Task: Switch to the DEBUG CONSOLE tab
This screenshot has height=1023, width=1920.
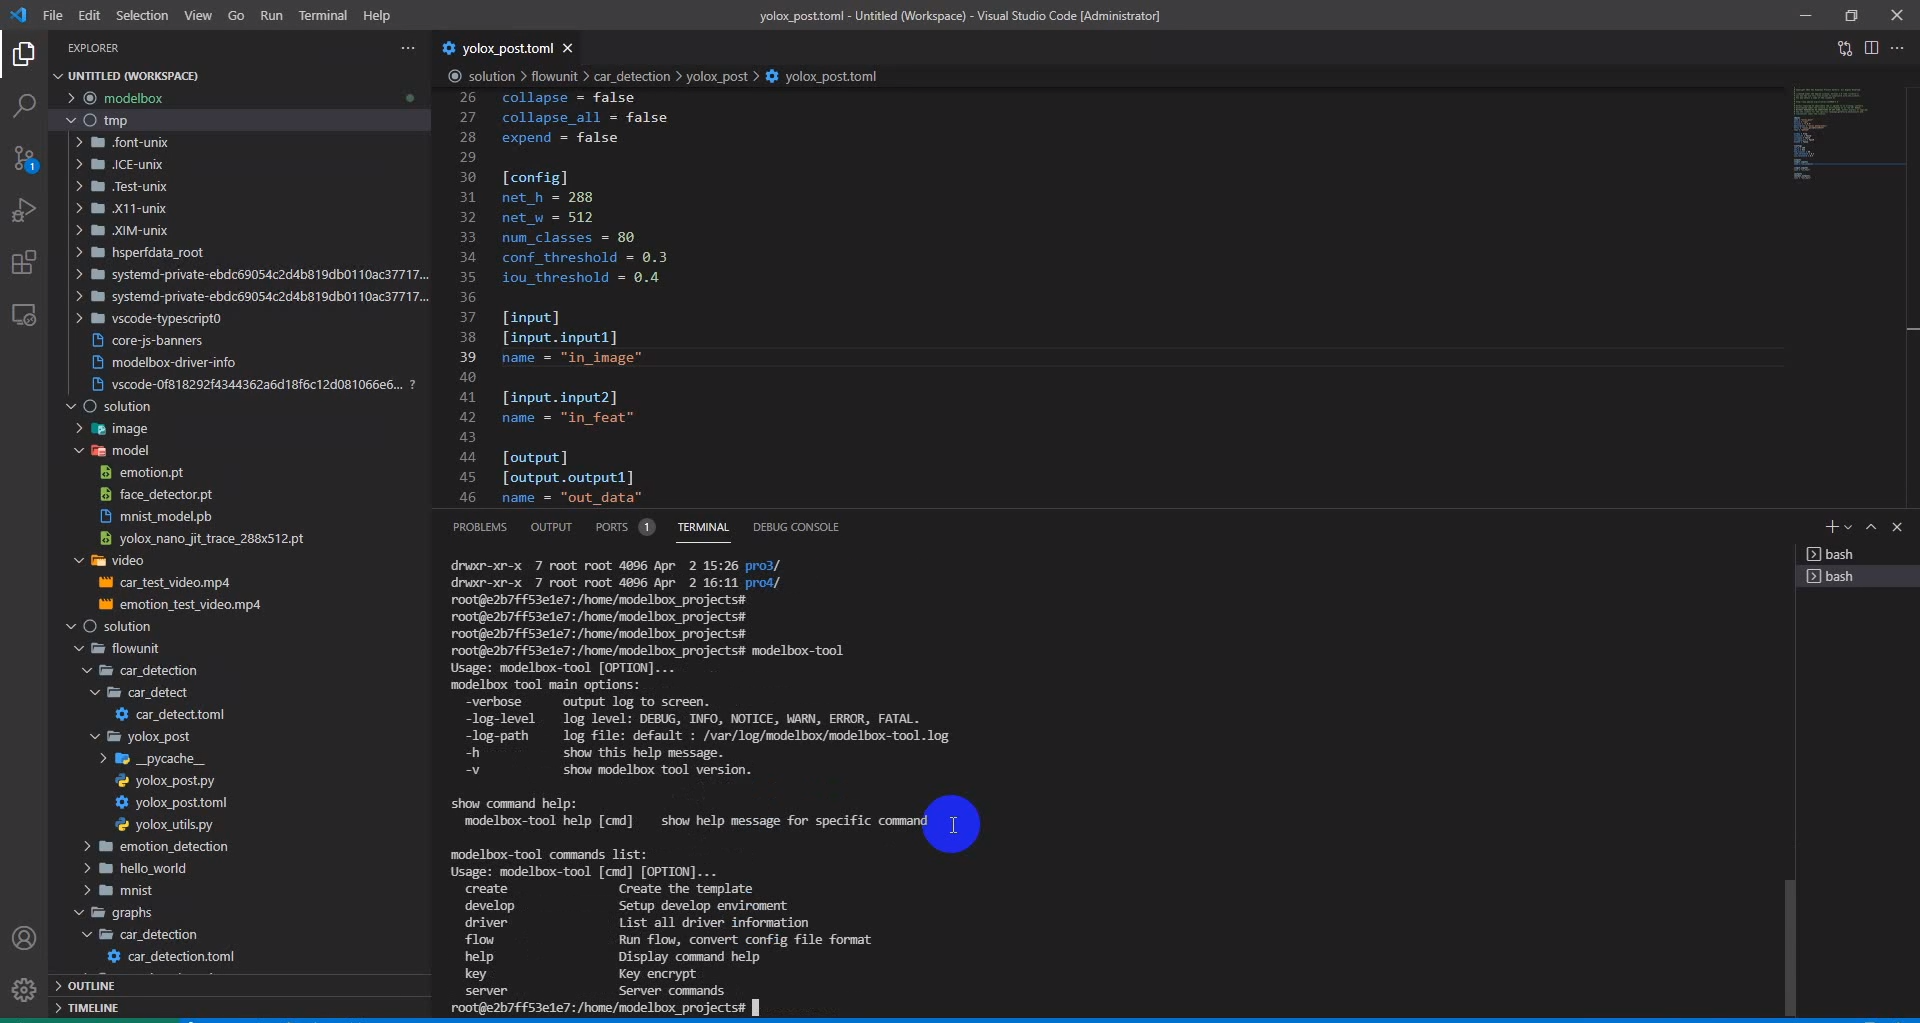Action: coord(795,527)
